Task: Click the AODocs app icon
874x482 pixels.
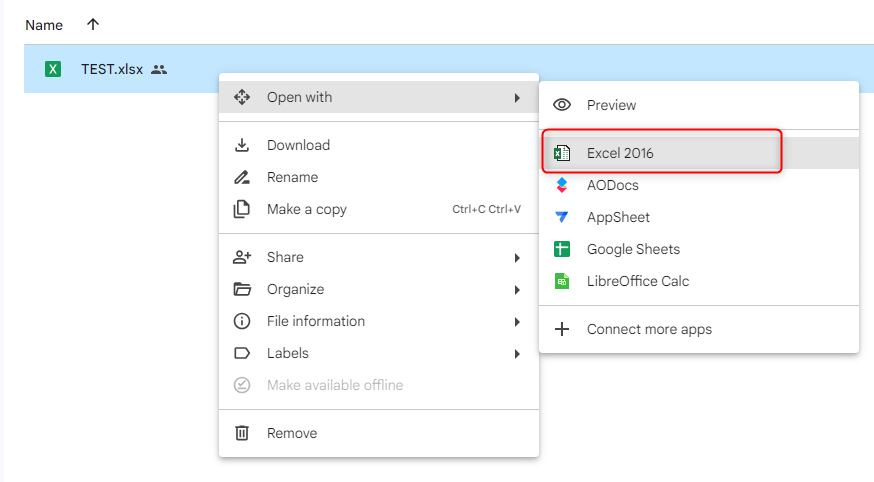Action: pyautogui.click(x=562, y=185)
